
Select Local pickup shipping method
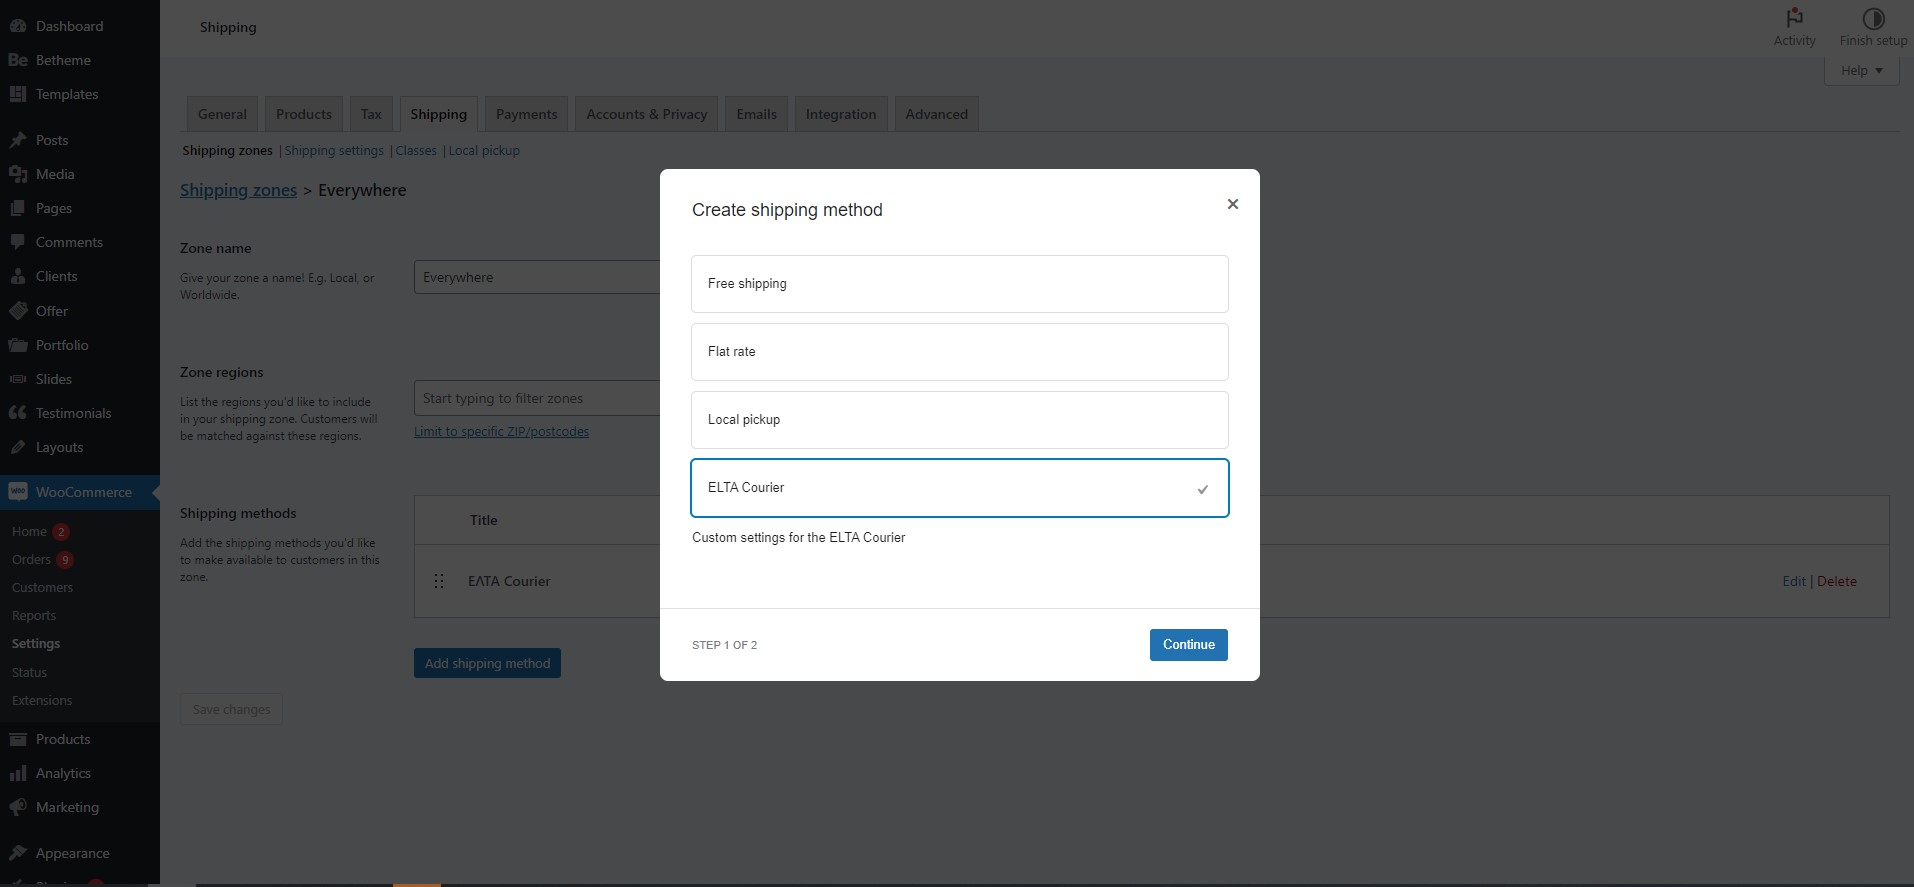pos(958,420)
